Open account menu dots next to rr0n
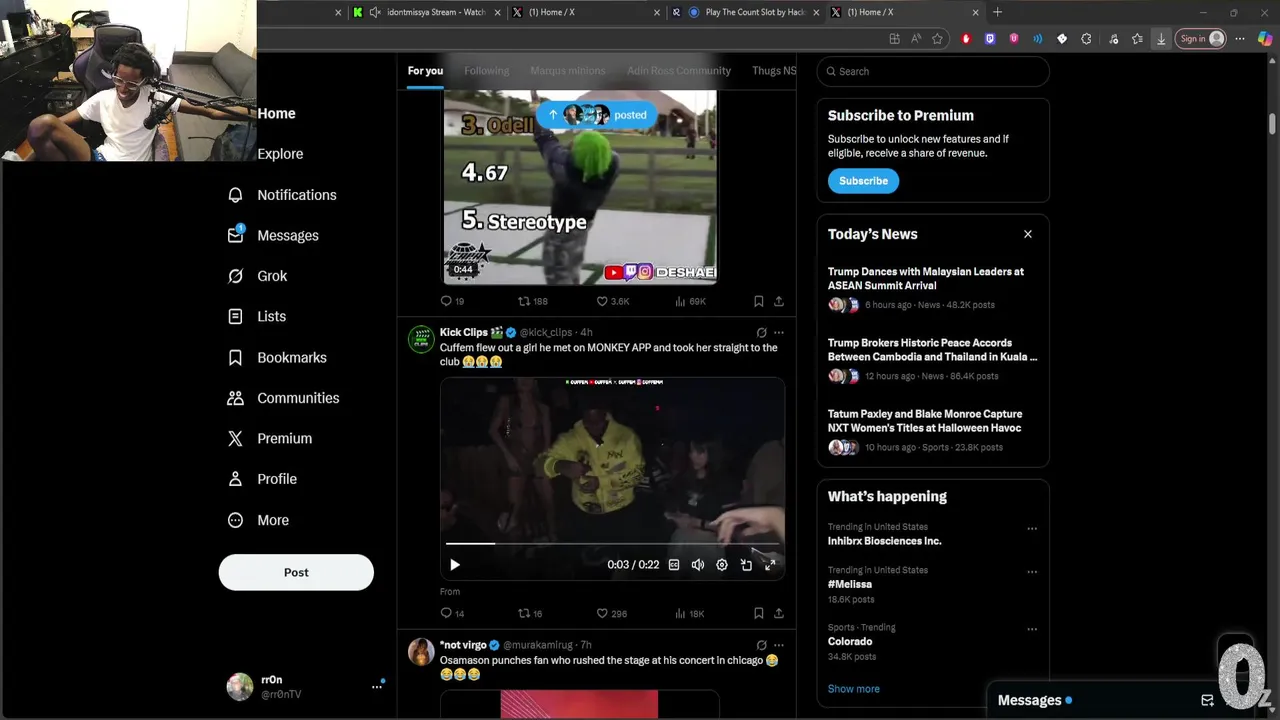 377,686
